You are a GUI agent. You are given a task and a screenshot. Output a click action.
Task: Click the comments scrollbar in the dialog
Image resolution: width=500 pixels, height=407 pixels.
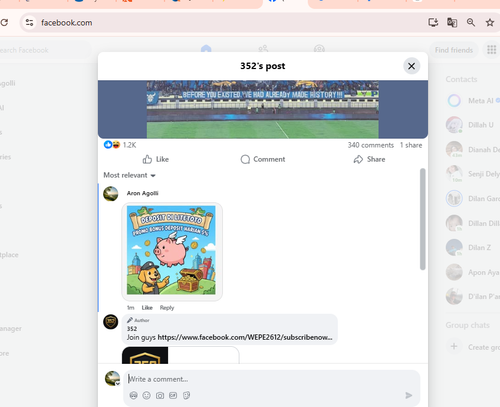423,219
